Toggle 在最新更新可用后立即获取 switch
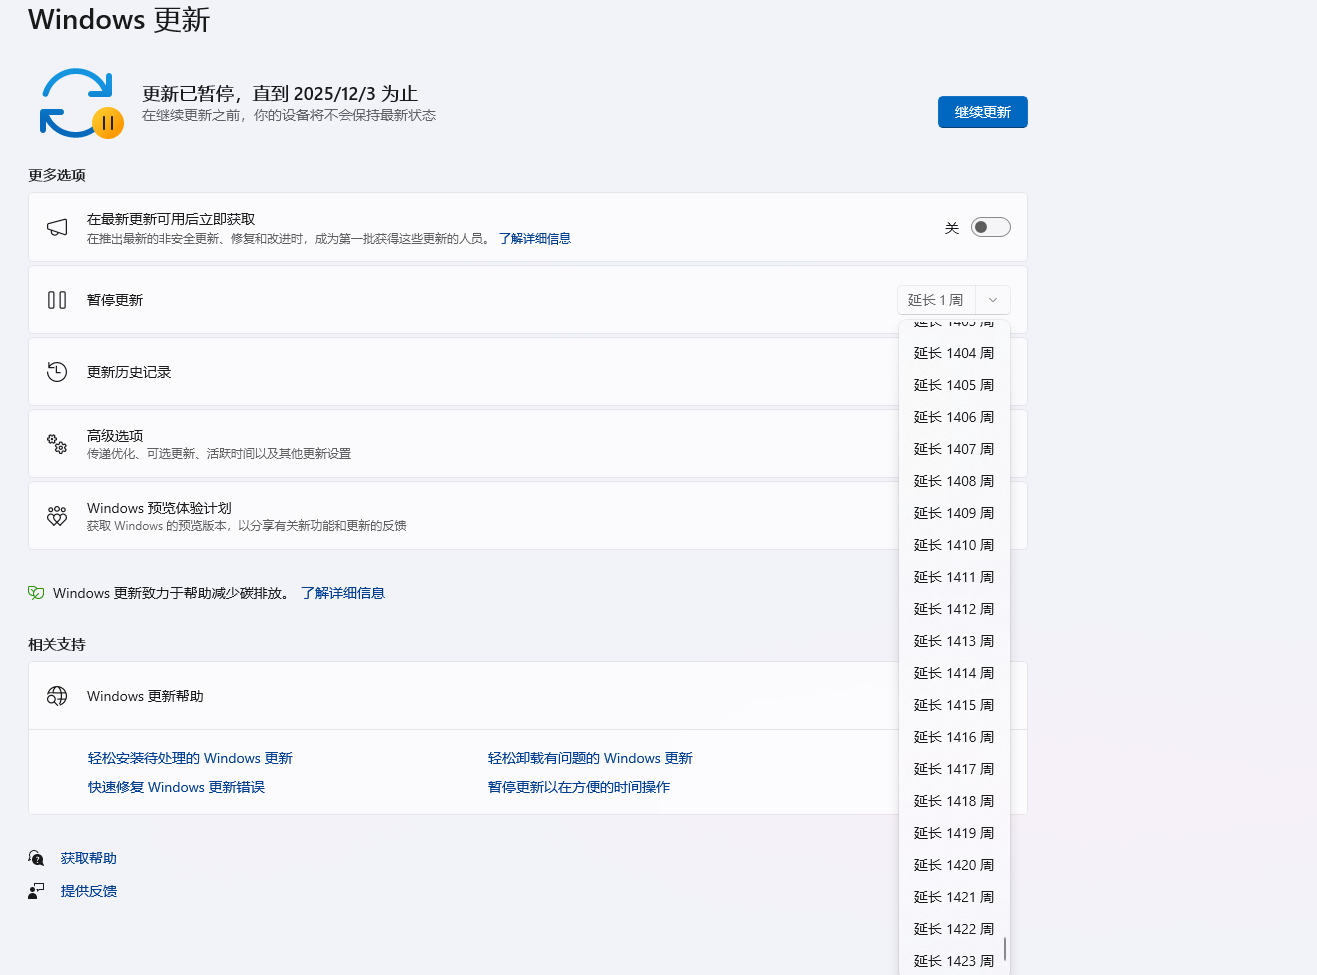This screenshot has width=1317, height=975. pyautogui.click(x=991, y=227)
